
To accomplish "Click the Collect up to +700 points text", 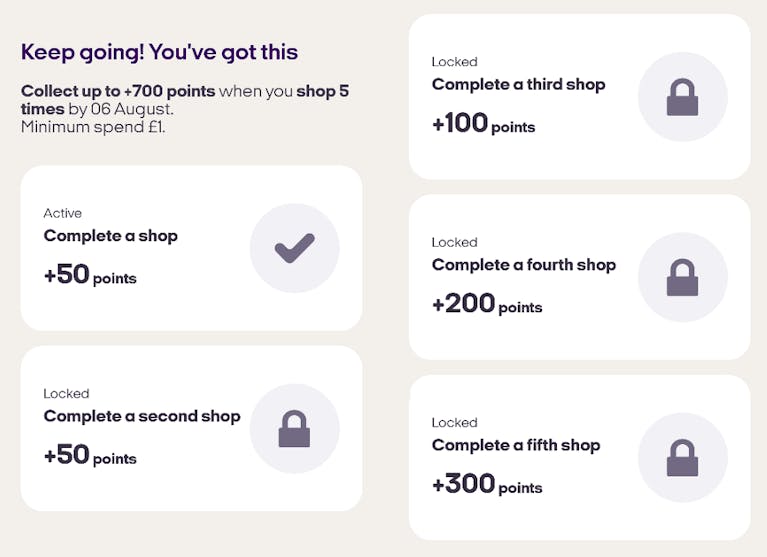I will (118, 91).
